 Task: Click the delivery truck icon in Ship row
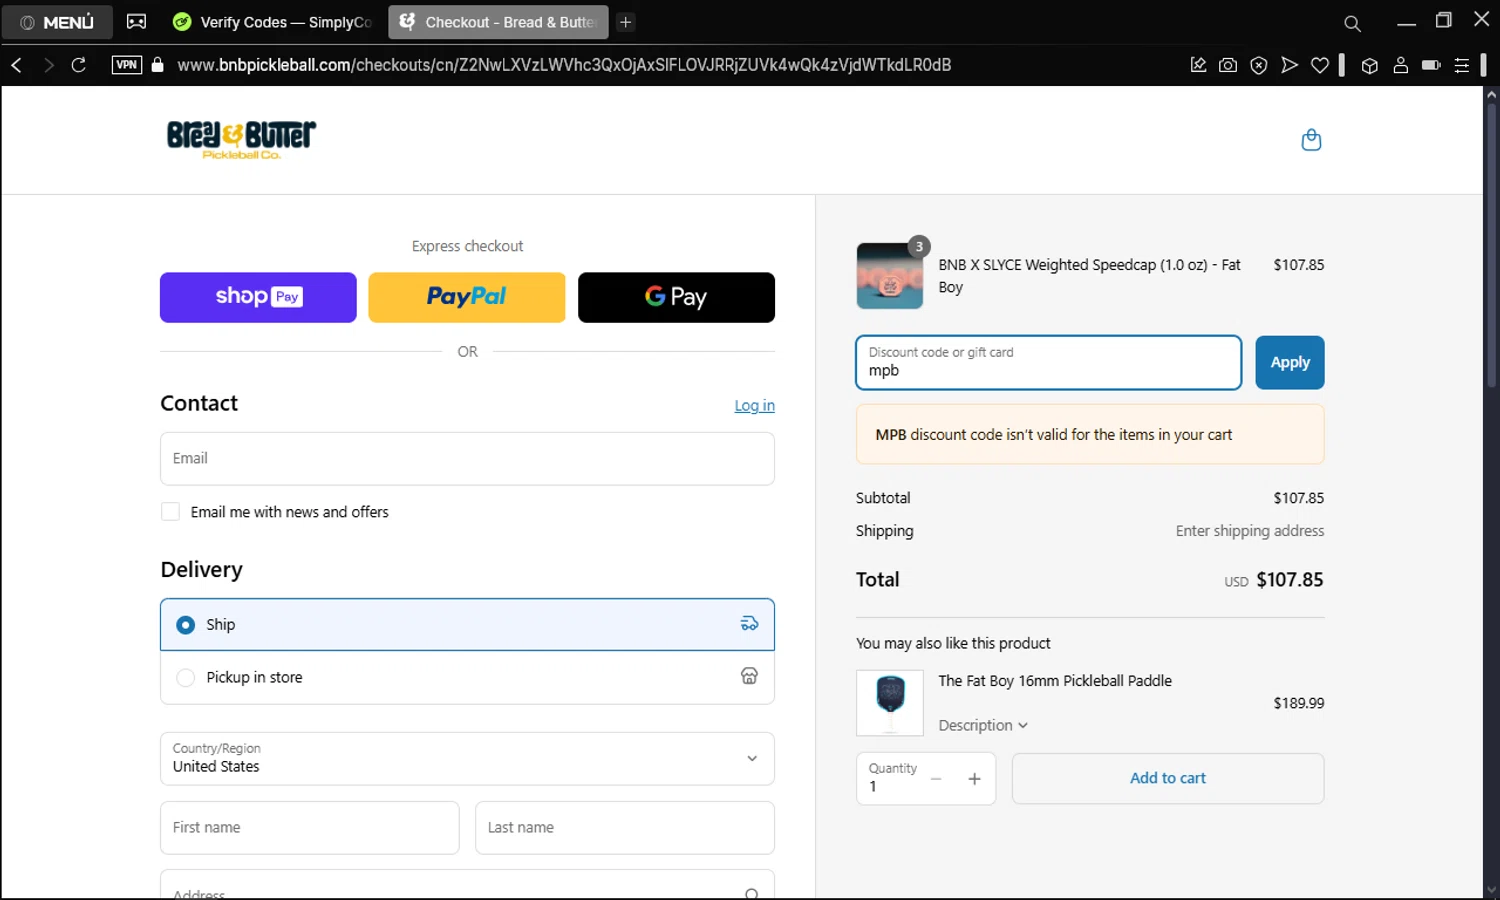pyautogui.click(x=749, y=624)
